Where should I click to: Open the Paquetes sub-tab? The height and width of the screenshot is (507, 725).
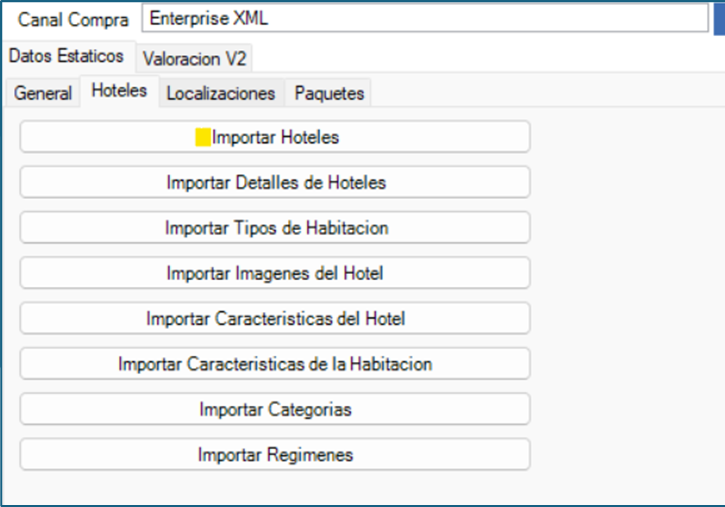tap(329, 93)
